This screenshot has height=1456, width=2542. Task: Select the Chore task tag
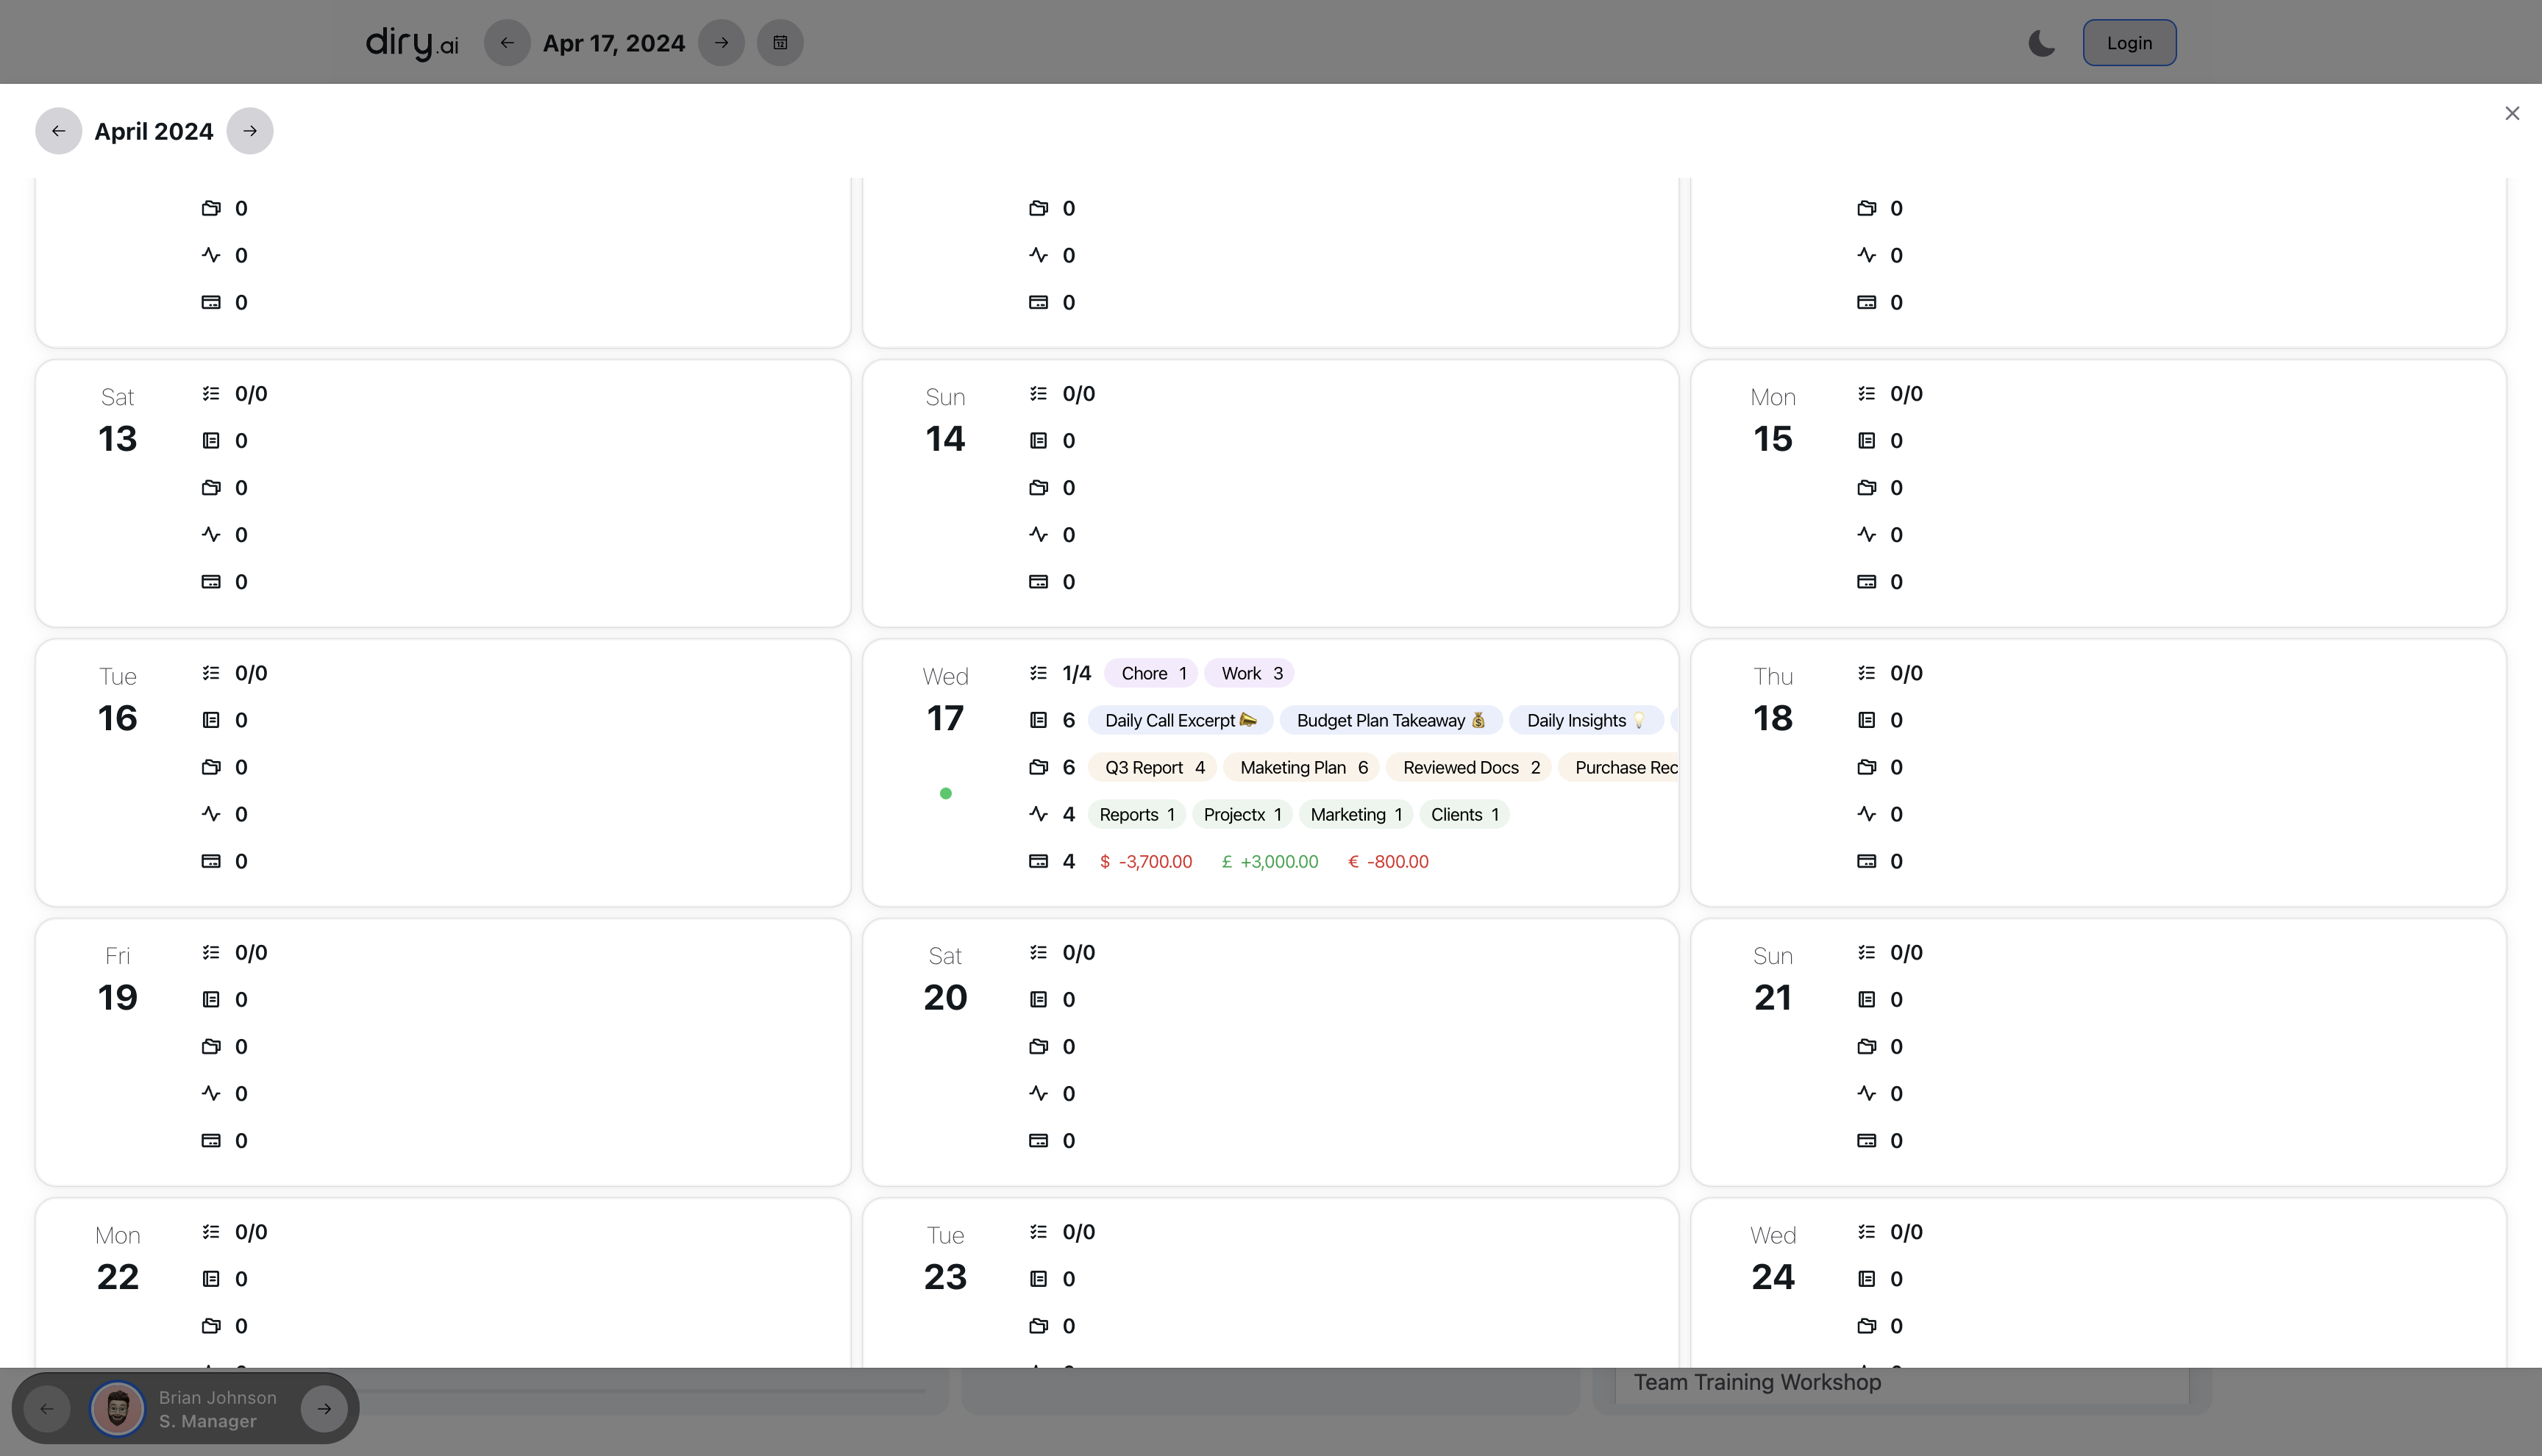[1153, 673]
